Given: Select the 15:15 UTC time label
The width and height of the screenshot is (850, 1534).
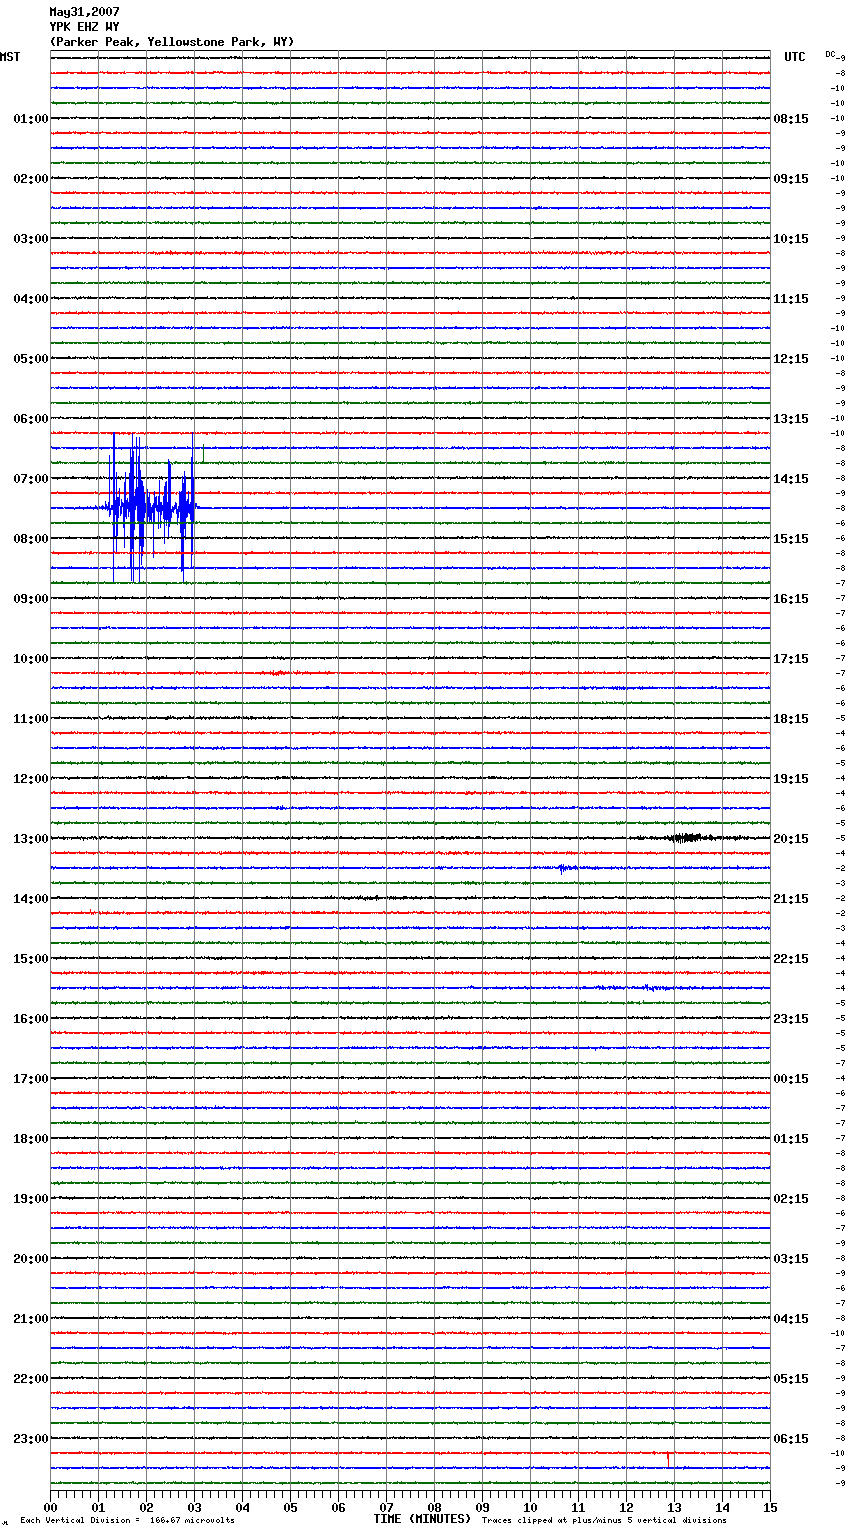Looking at the screenshot, I should click(x=791, y=539).
